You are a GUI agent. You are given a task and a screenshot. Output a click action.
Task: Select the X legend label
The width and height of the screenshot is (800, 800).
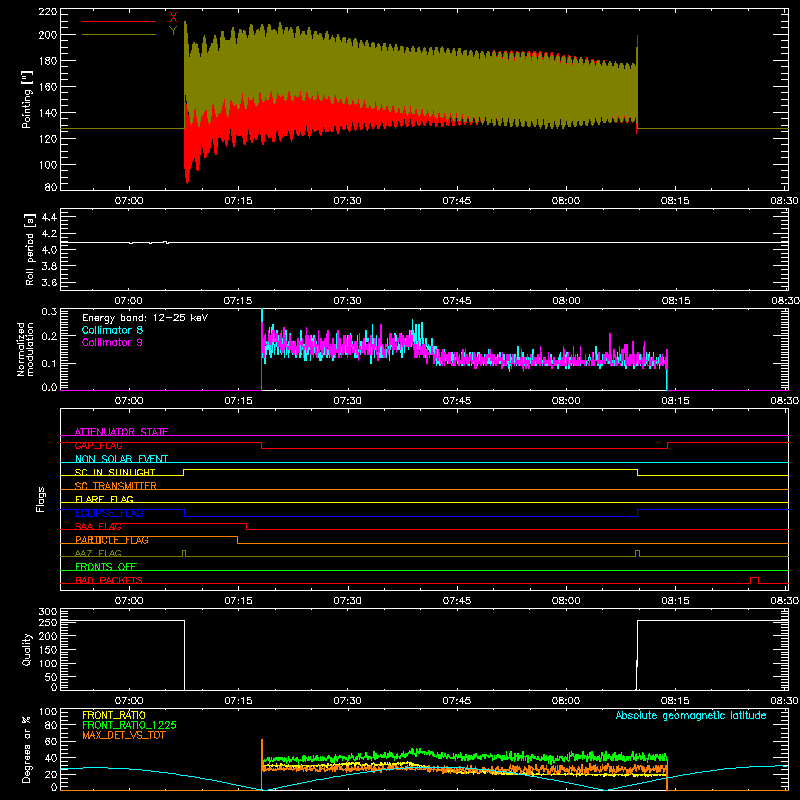point(173,17)
